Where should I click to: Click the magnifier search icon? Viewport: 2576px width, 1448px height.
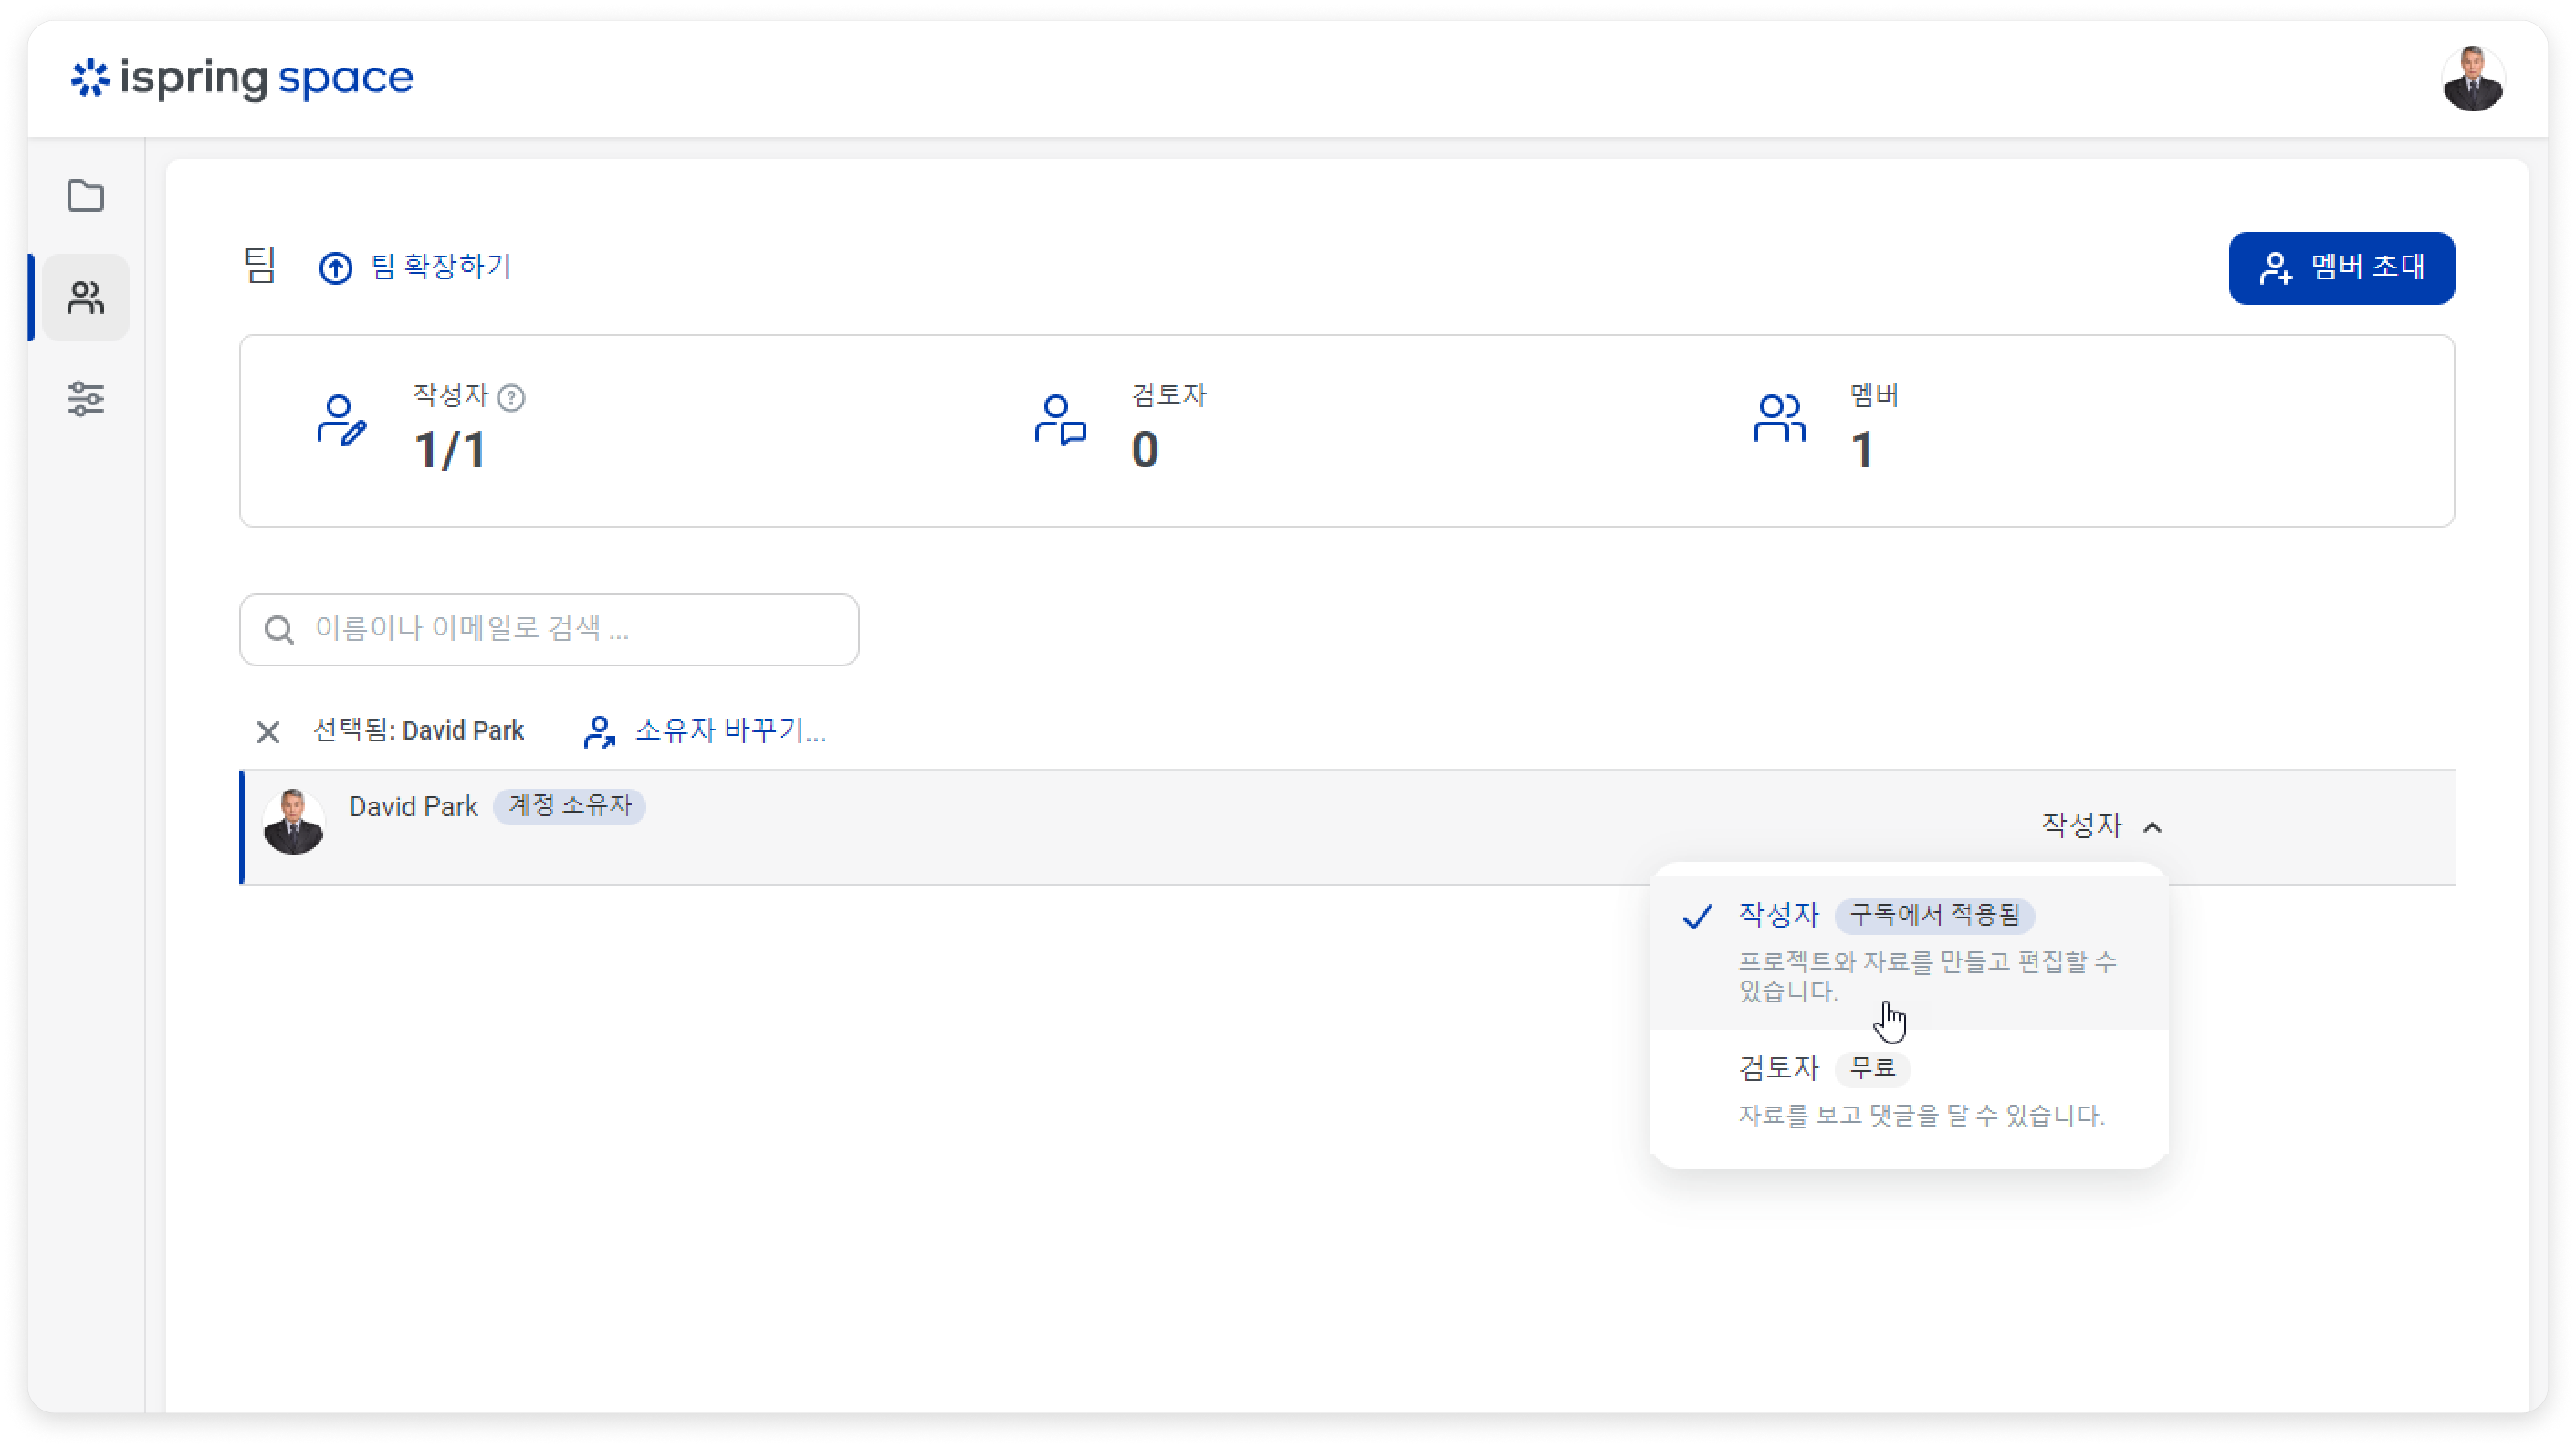click(x=279, y=630)
